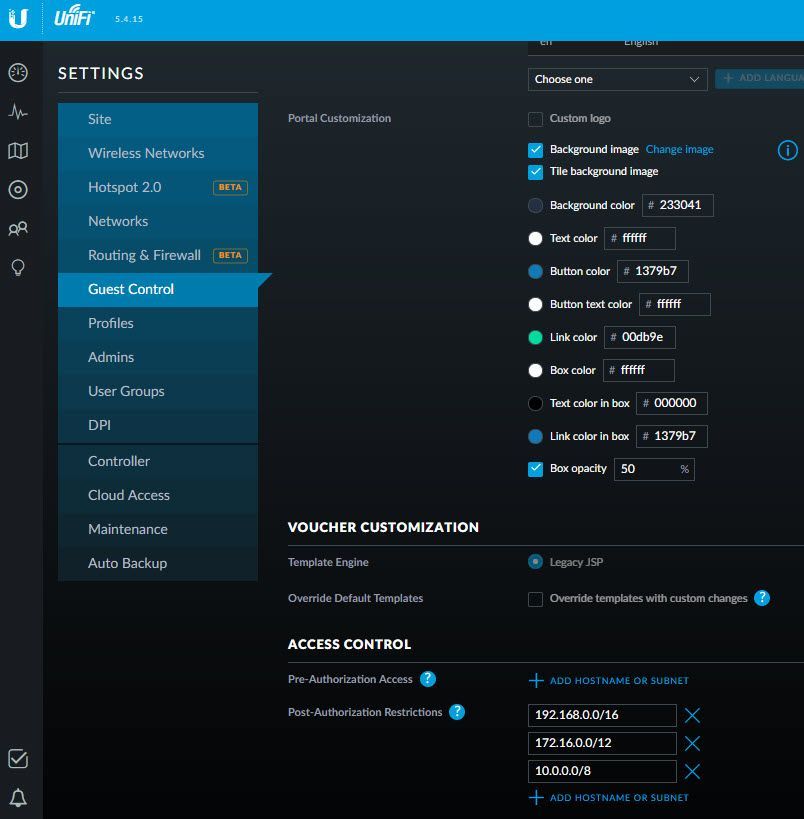
Task: Open the Insights lightbulb icon
Action: pyautogui.click(x=18, y=267)
